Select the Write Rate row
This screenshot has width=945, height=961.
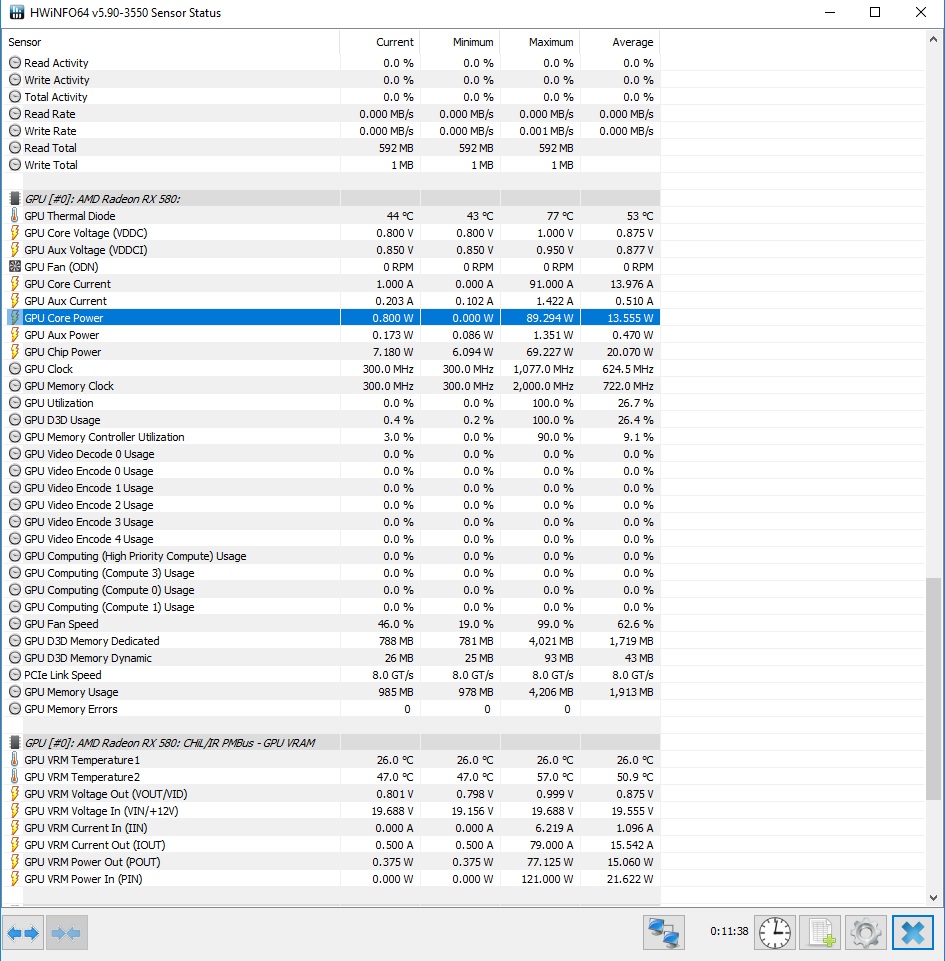pyautogui.click(x=333, y=131)
